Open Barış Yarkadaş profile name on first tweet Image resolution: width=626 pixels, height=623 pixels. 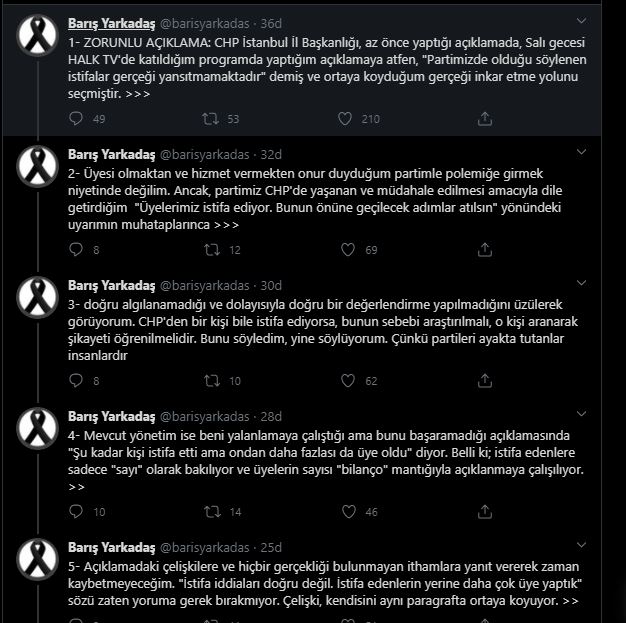[x=111, y=23]
